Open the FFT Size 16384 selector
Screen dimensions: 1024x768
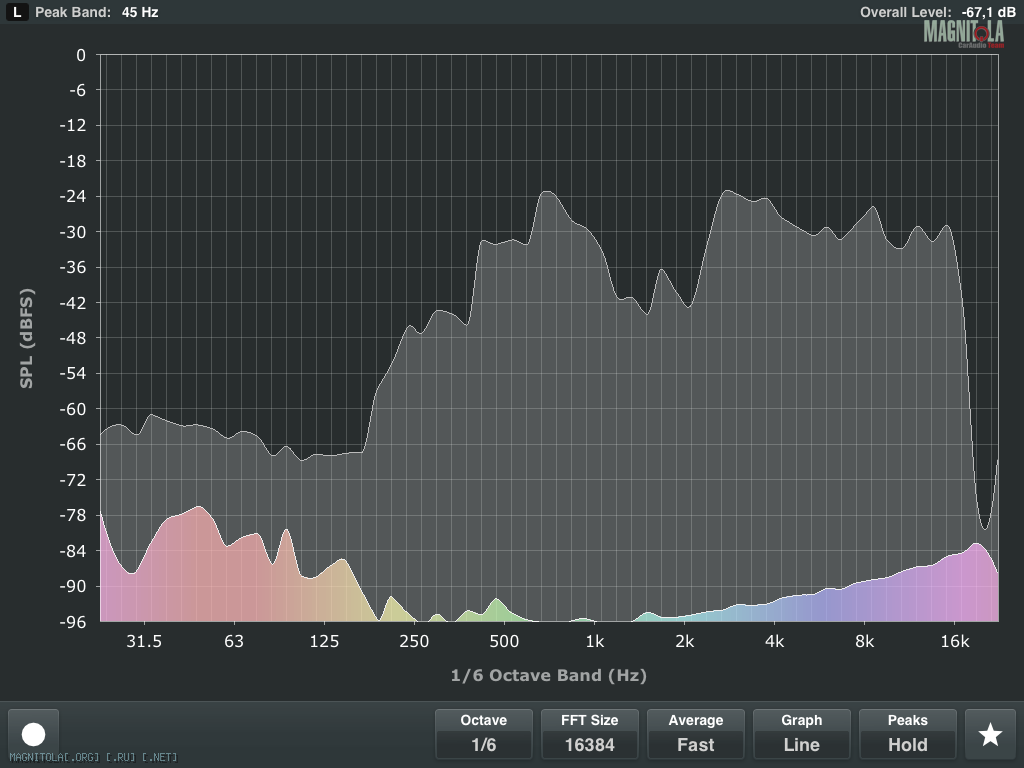click(589, 734)
